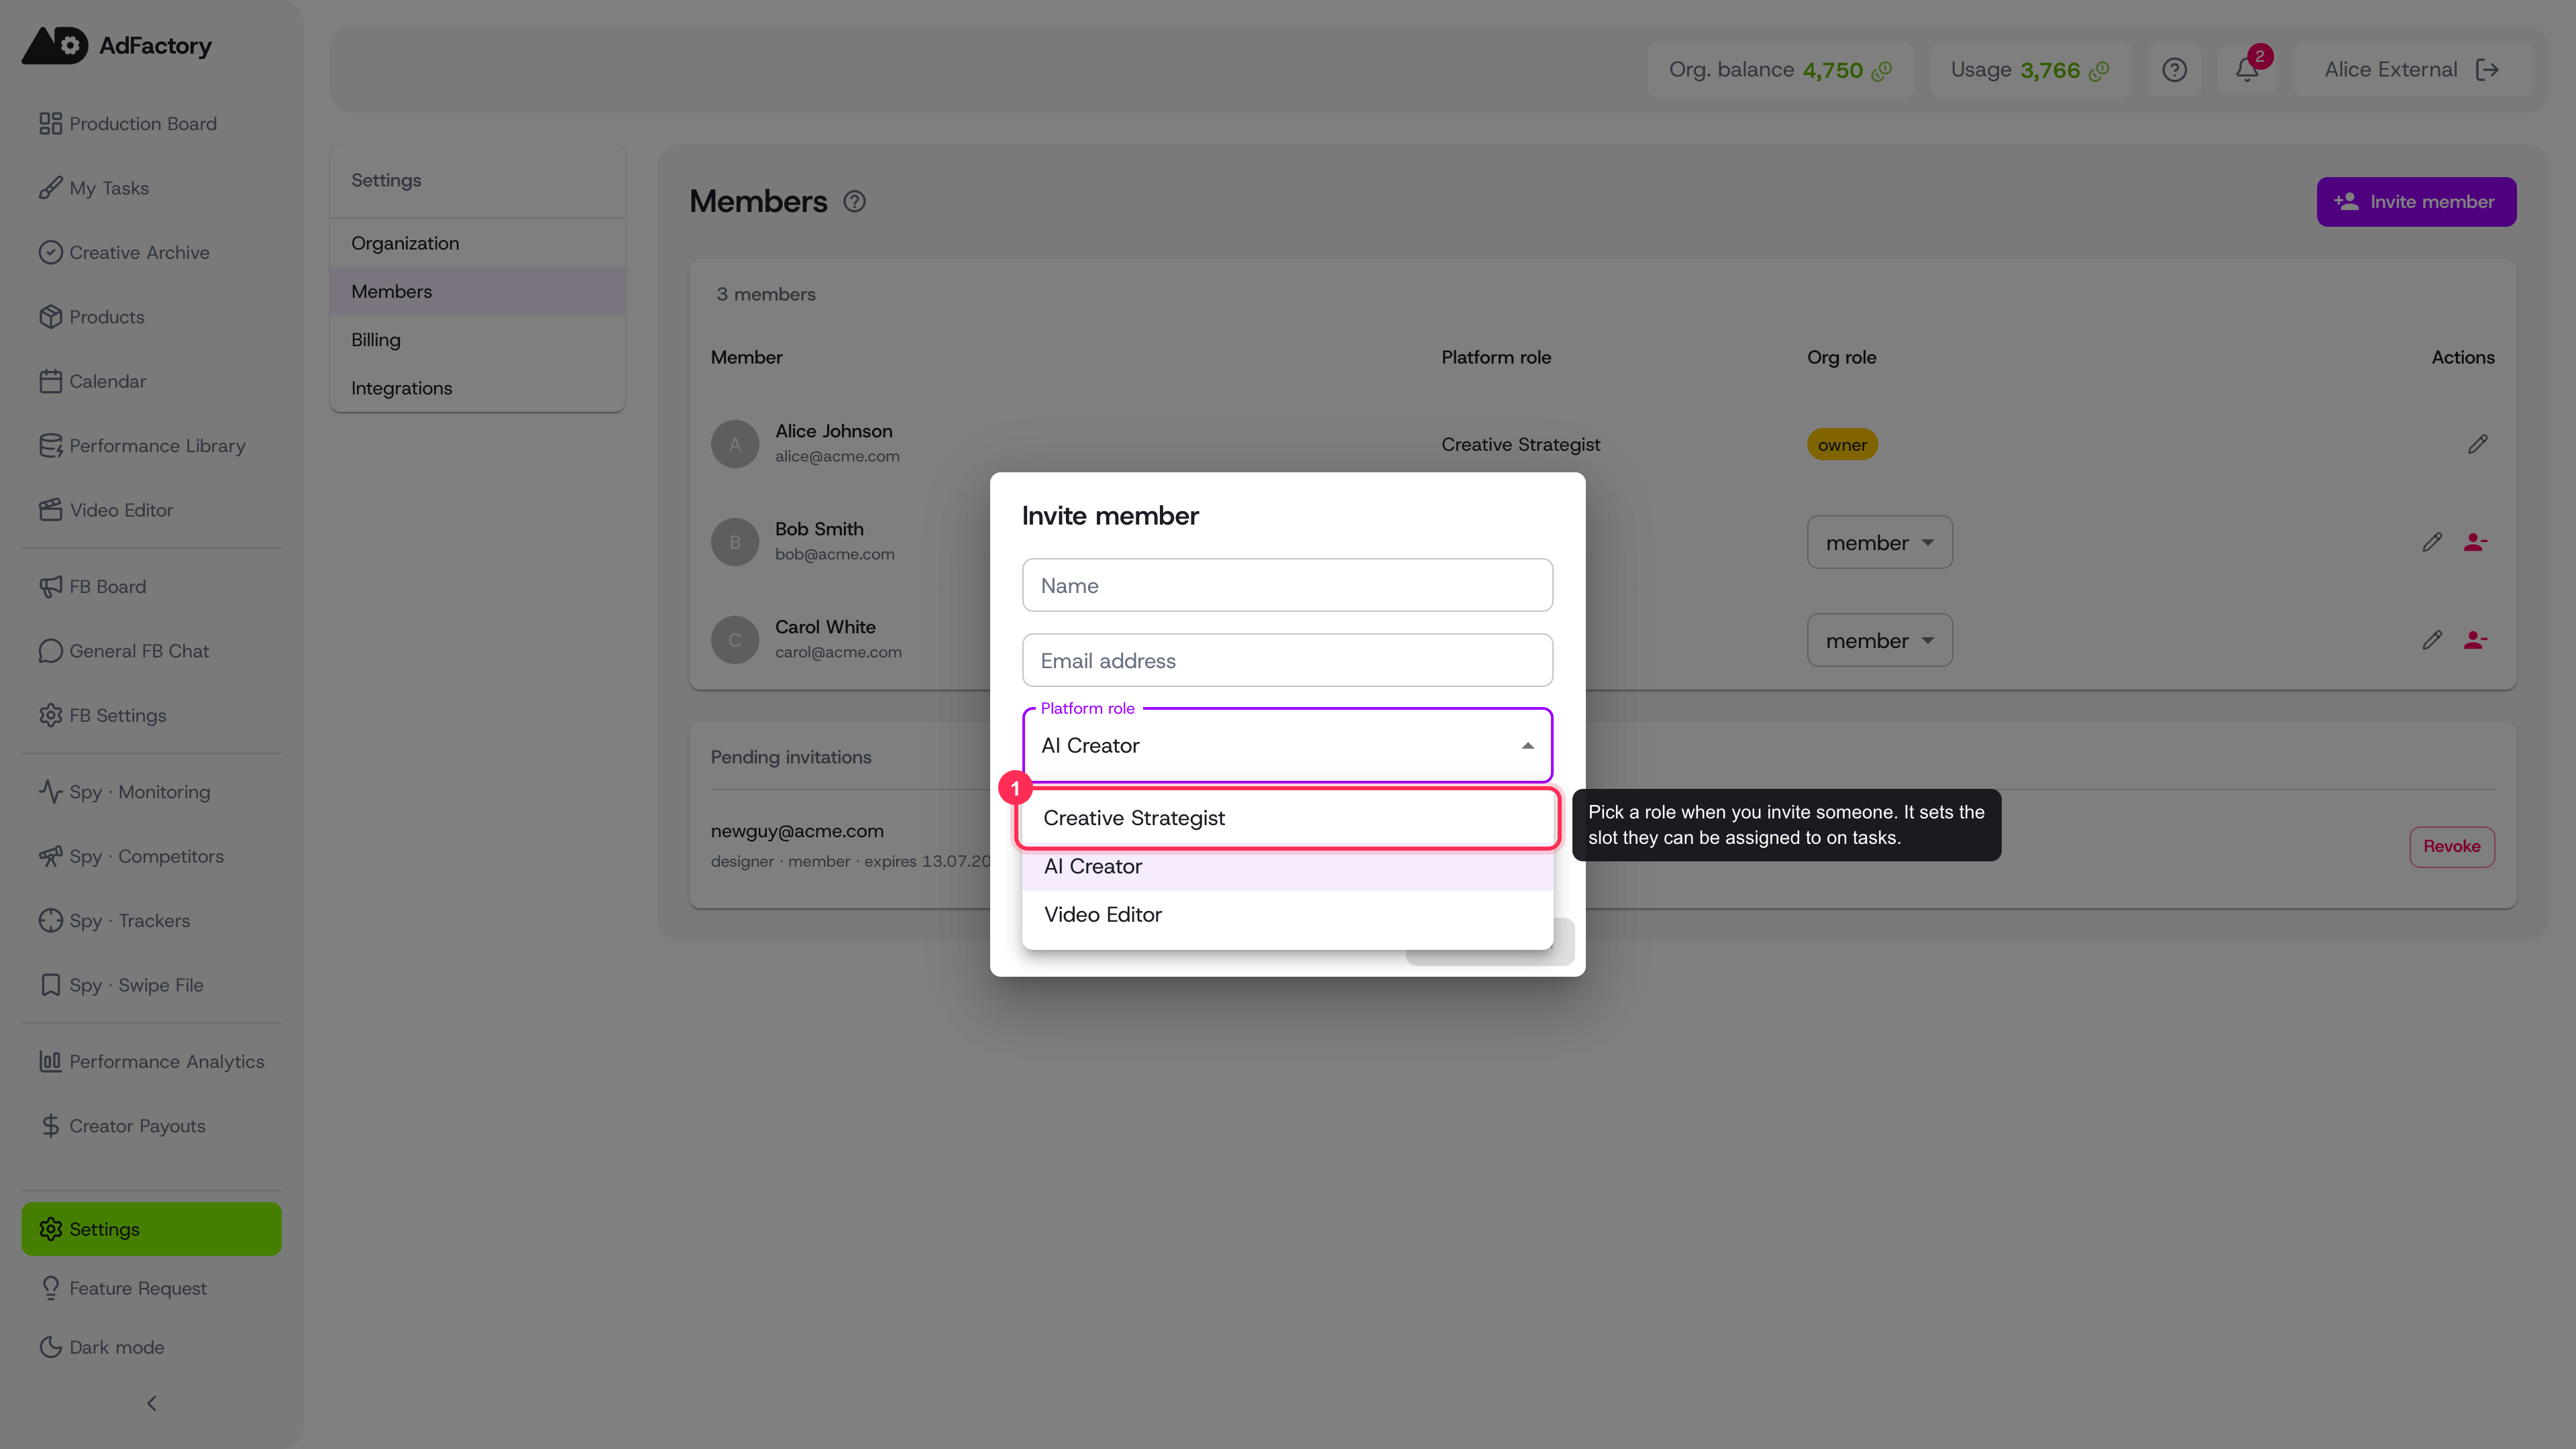Click Alice Johnson's avatar

pyautogui.click(x=735, y=444)
